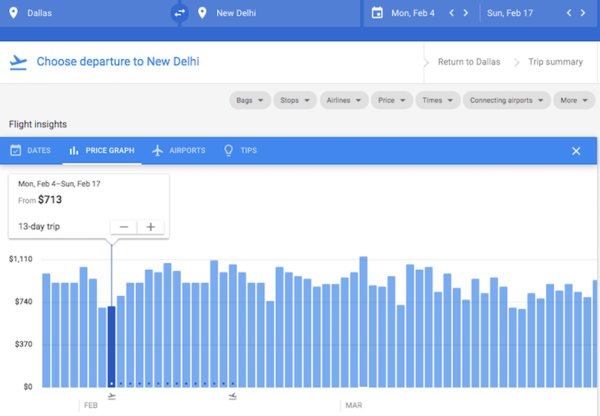The image size is (600, 416).
Task: Close the flight insights panel
Action: [x=575, y=150]
